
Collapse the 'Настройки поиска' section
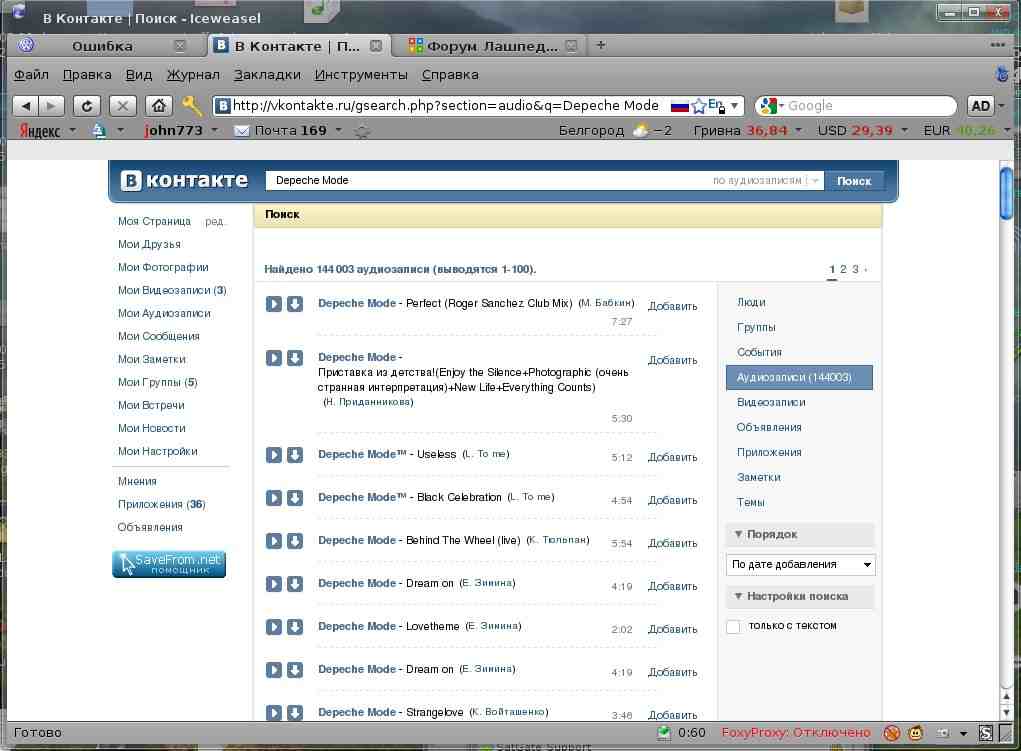coord(800,596)
